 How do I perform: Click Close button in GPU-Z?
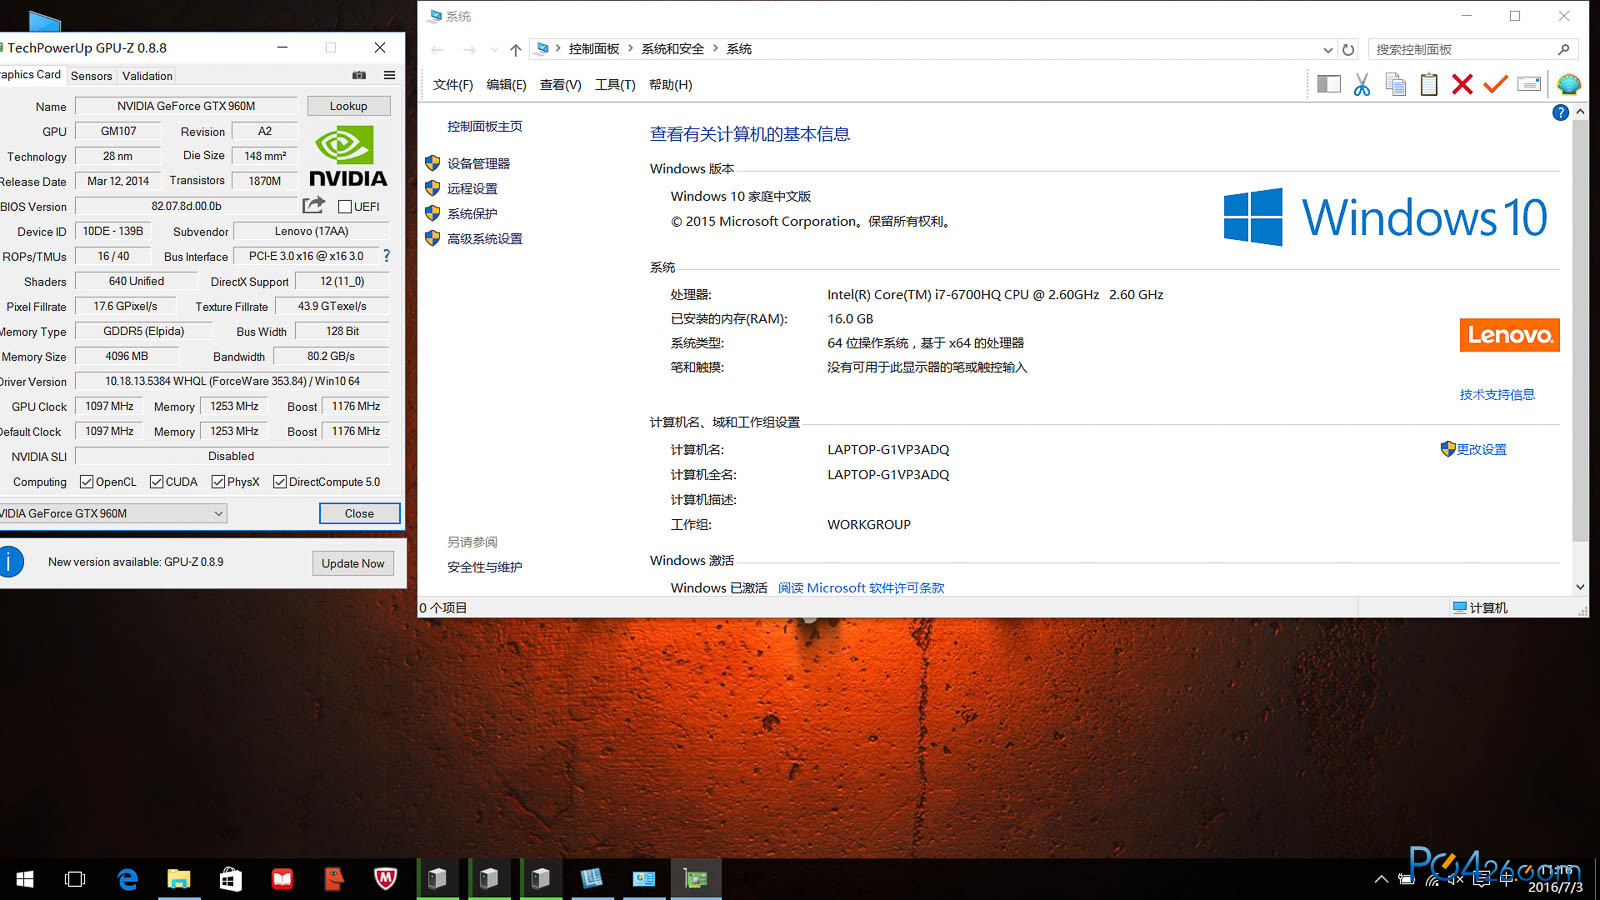[x=359, y=513]
